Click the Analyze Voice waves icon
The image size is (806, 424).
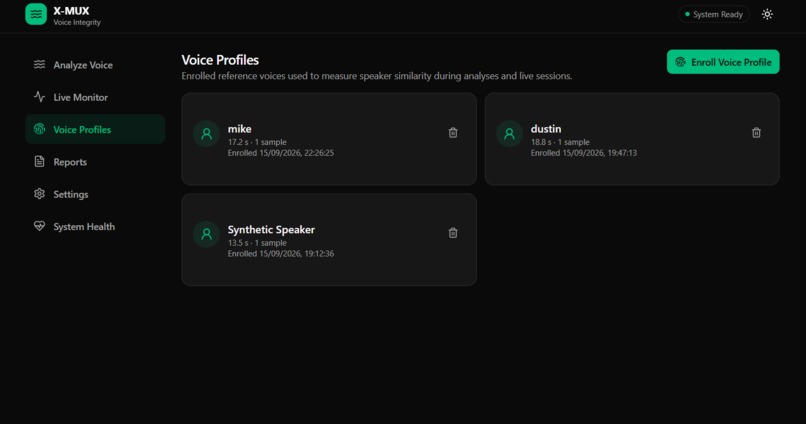pyautogui.click(x=40, y=64)
